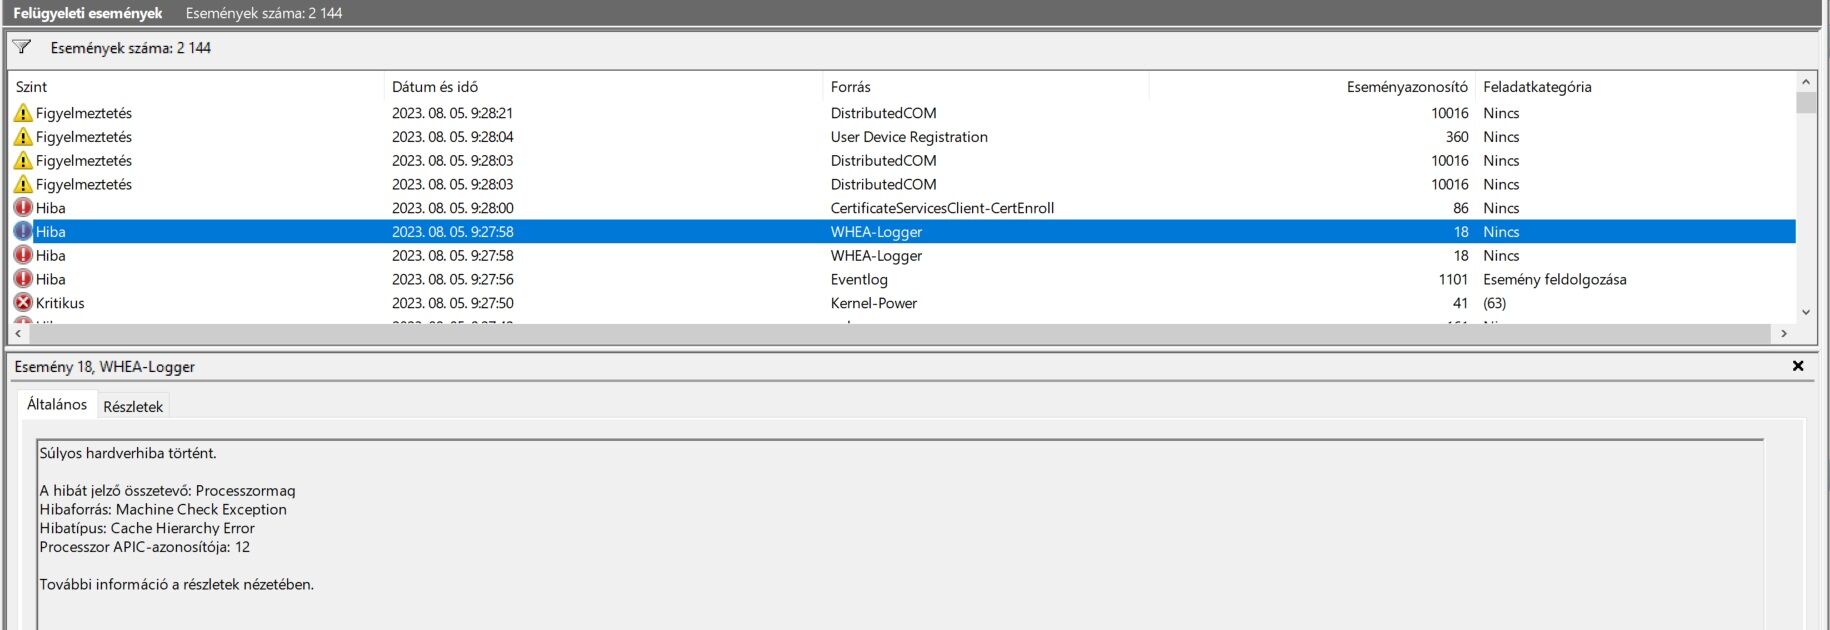Viewport: 1830px width, 630px height.
Task: Click error icon of CertificateServicesClient-CertEnroll event
Action: 23,208
